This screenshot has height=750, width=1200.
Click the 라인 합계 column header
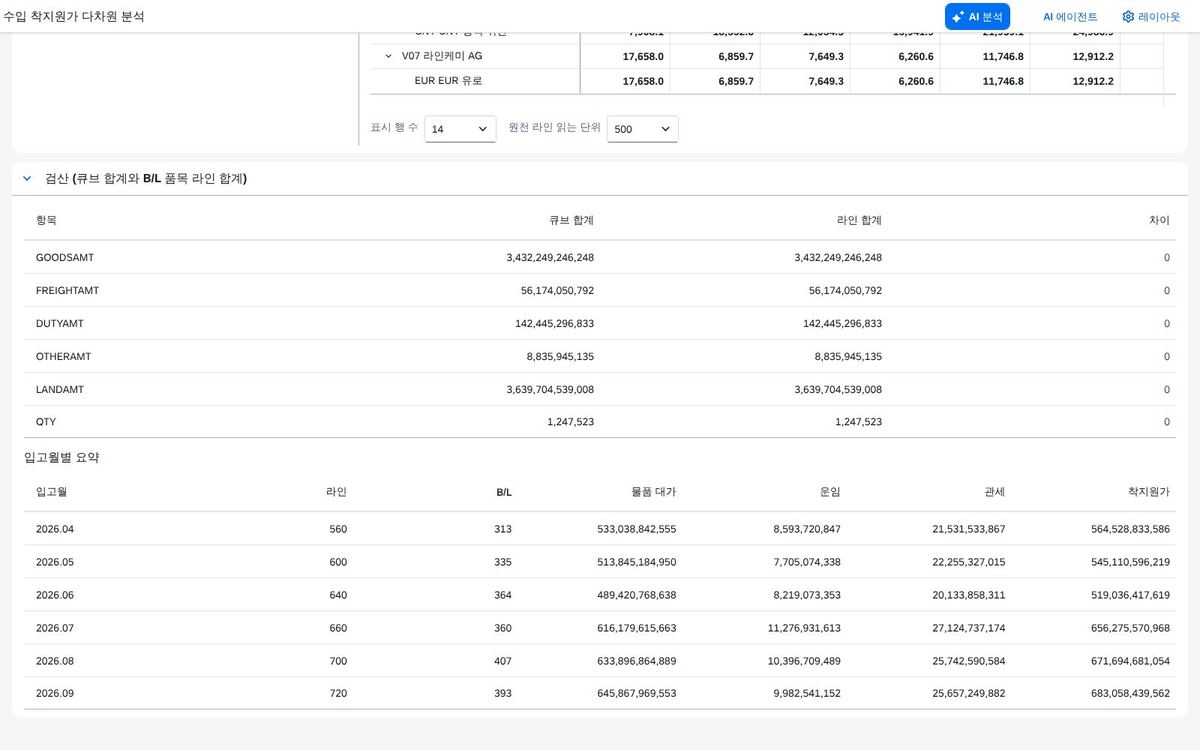pos(859,220)
